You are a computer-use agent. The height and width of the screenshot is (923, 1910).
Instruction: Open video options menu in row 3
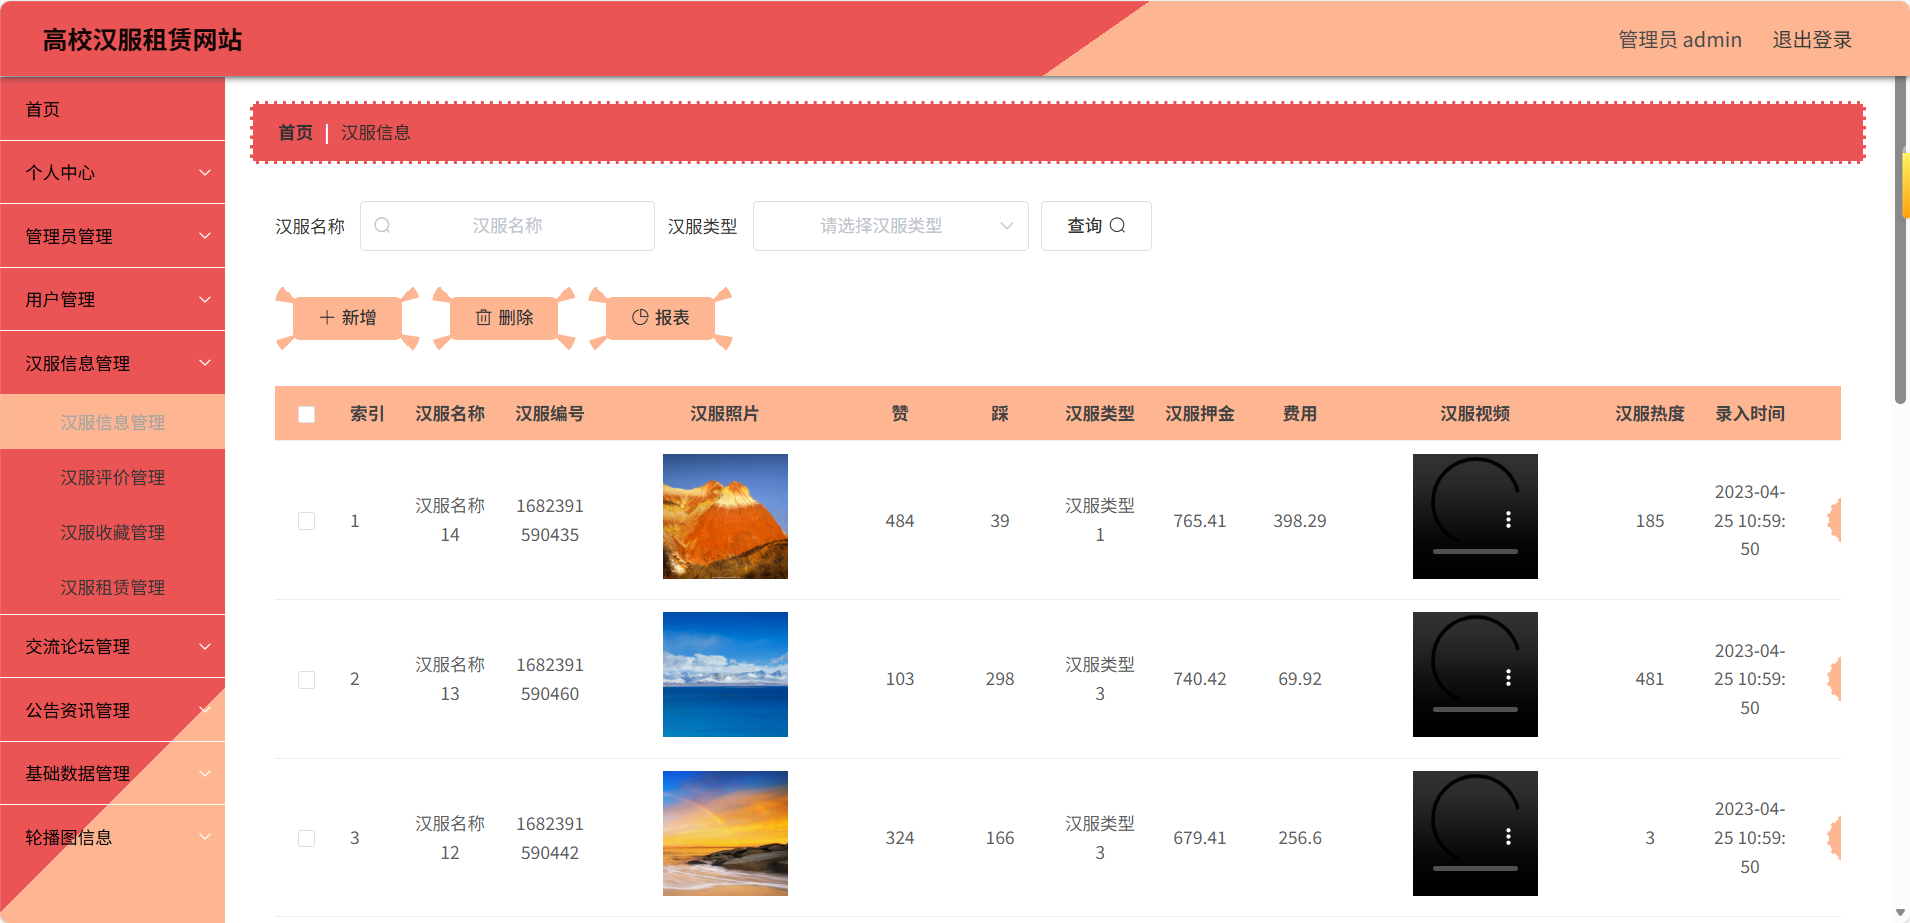(x=1508, y=837)
